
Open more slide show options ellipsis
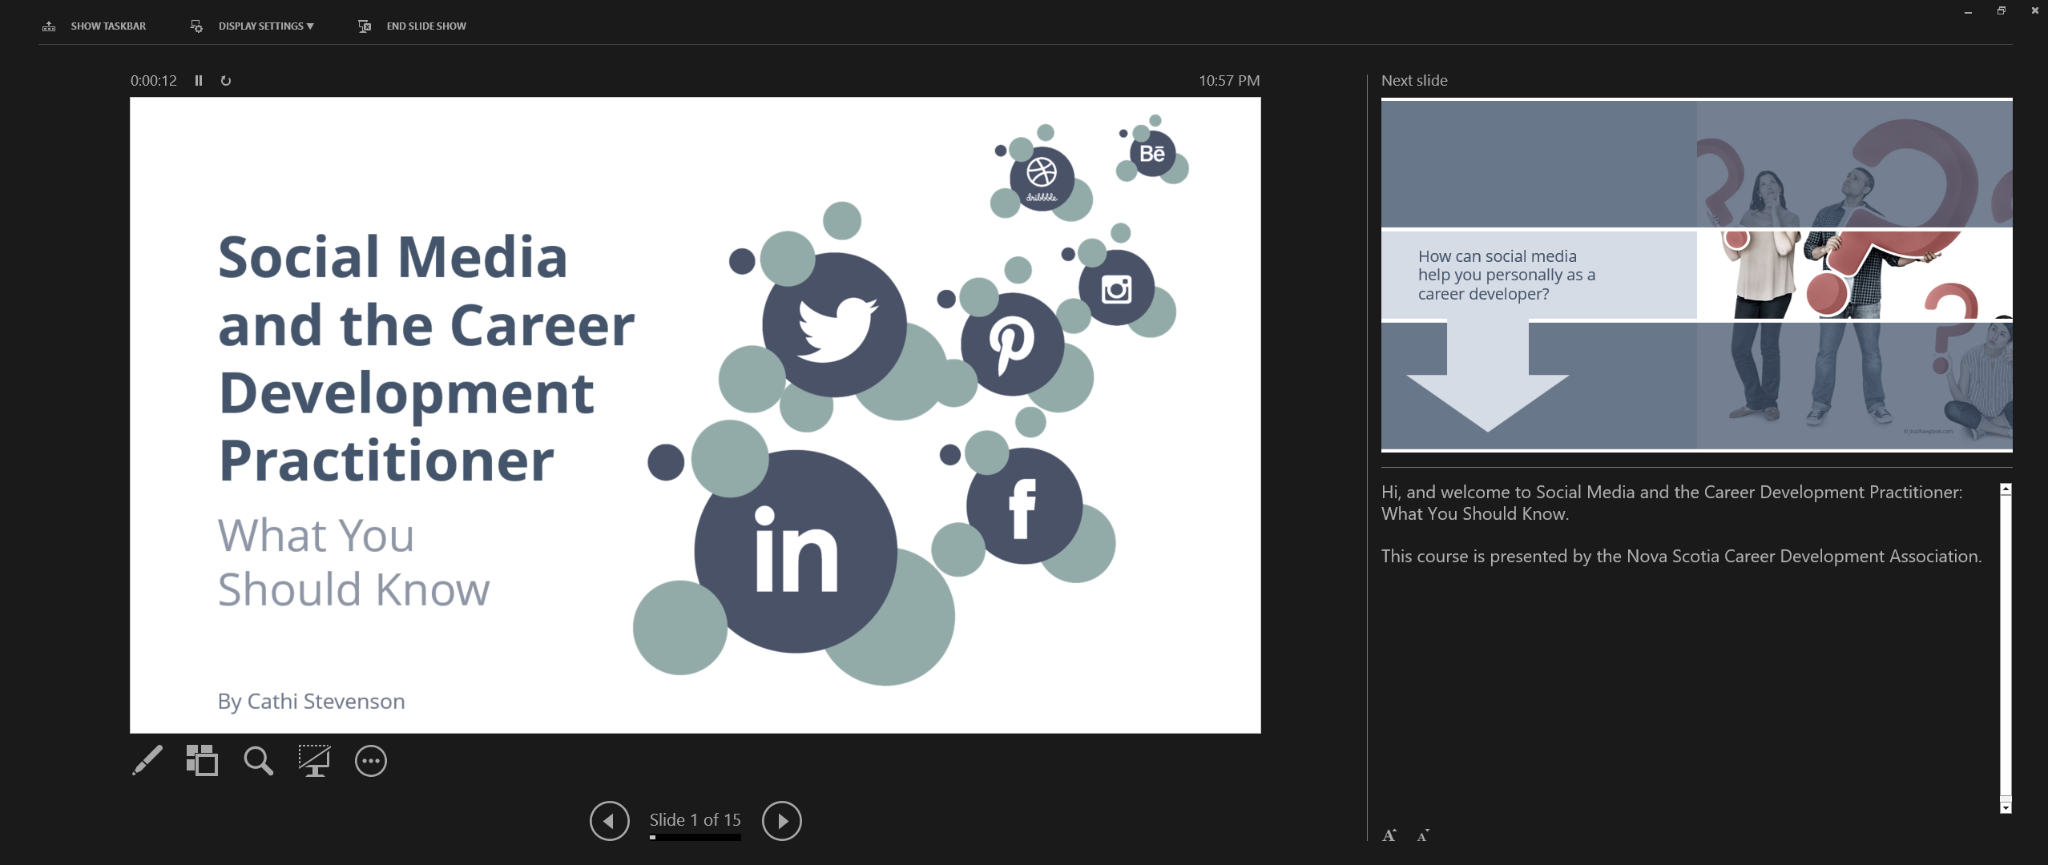(371, 761)
